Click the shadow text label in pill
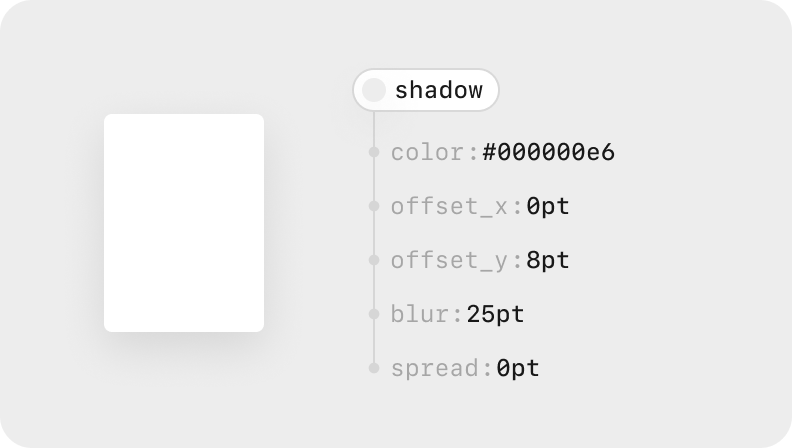This screenshot has width=792, height=448. (x=439, y=90)
